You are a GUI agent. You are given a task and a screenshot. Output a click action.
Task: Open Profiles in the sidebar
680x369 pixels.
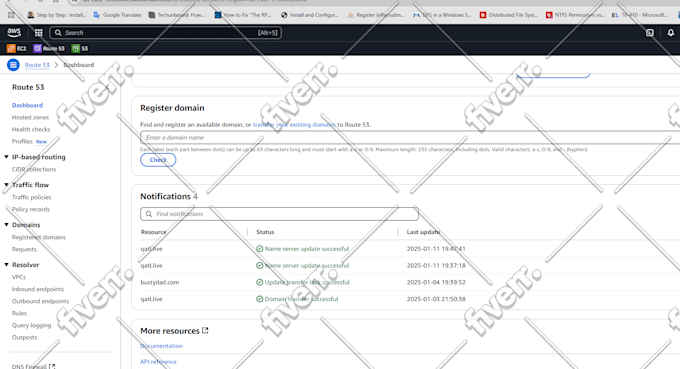pyautogui.click(x=22, y=141)
